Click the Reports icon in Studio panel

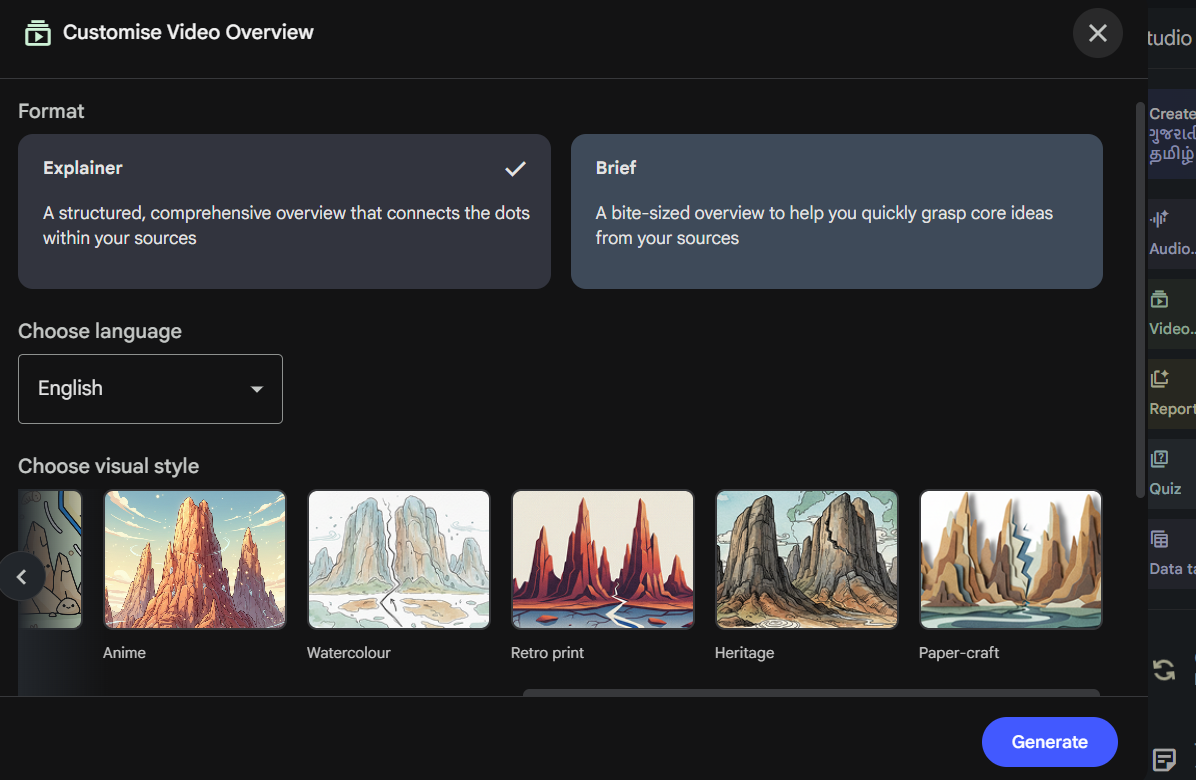coord(1159,379)
